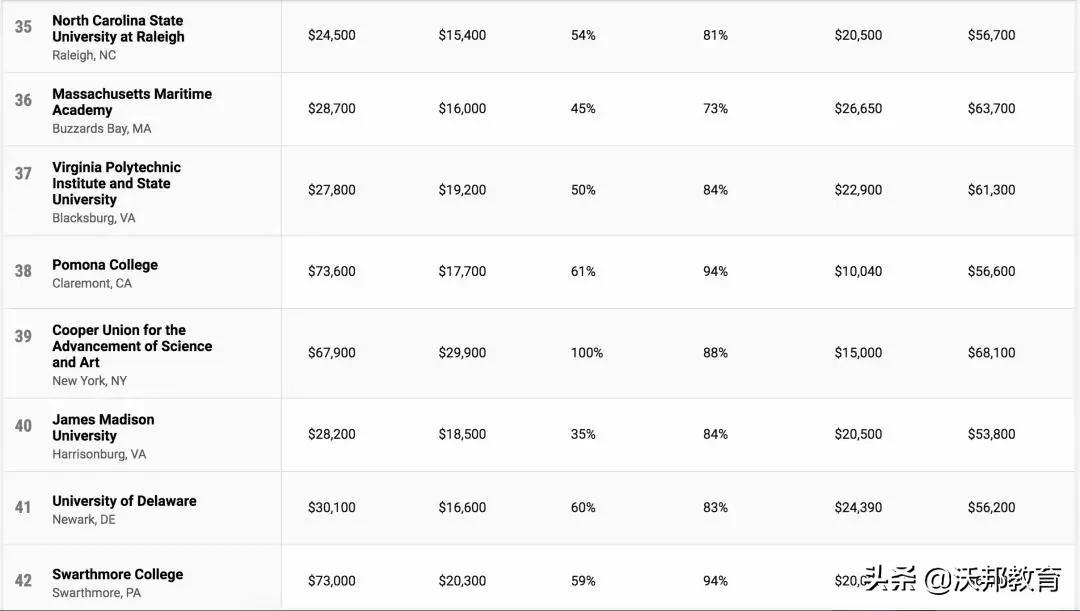Click rank number 35
Screen dimensions: 1080x611
coord(23,27)
